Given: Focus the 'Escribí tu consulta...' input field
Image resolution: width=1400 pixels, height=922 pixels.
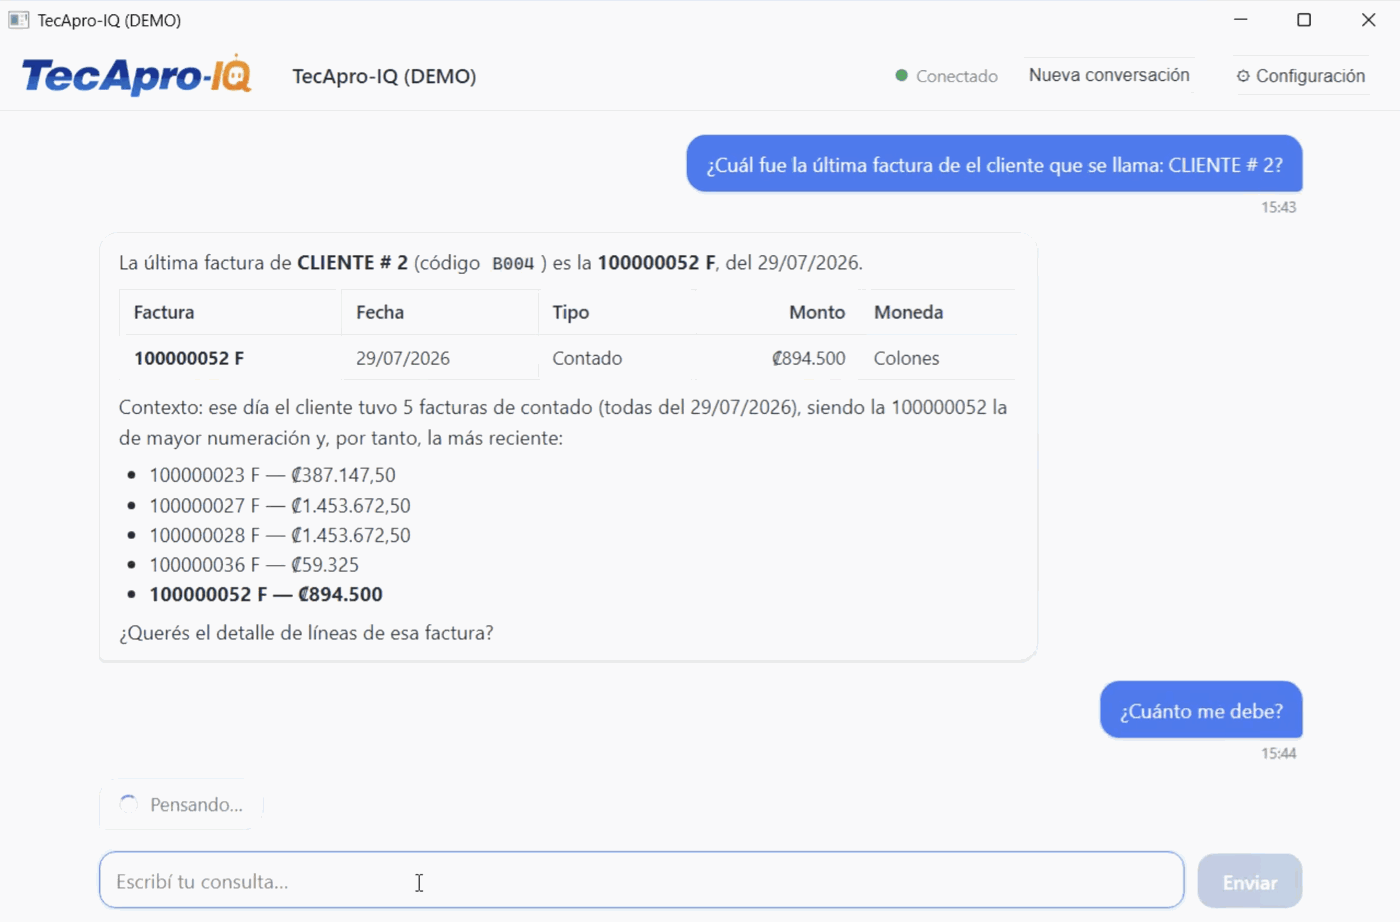Looking at the screenshot, I should point(641,881).
